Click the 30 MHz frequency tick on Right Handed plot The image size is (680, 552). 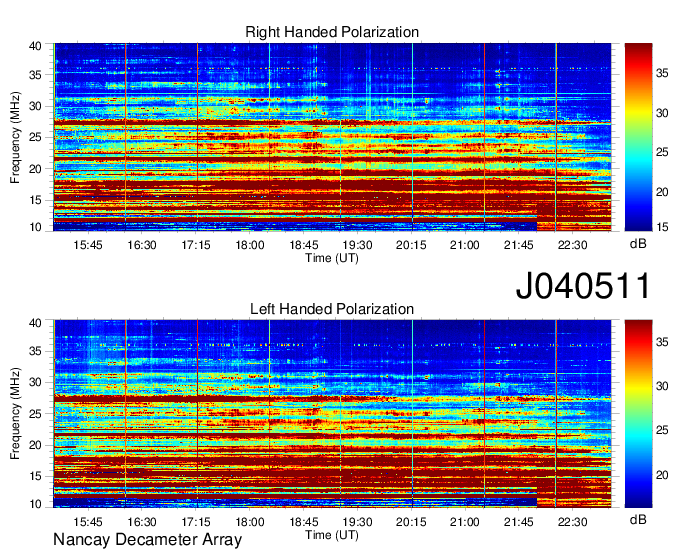[x=35, y=106]
